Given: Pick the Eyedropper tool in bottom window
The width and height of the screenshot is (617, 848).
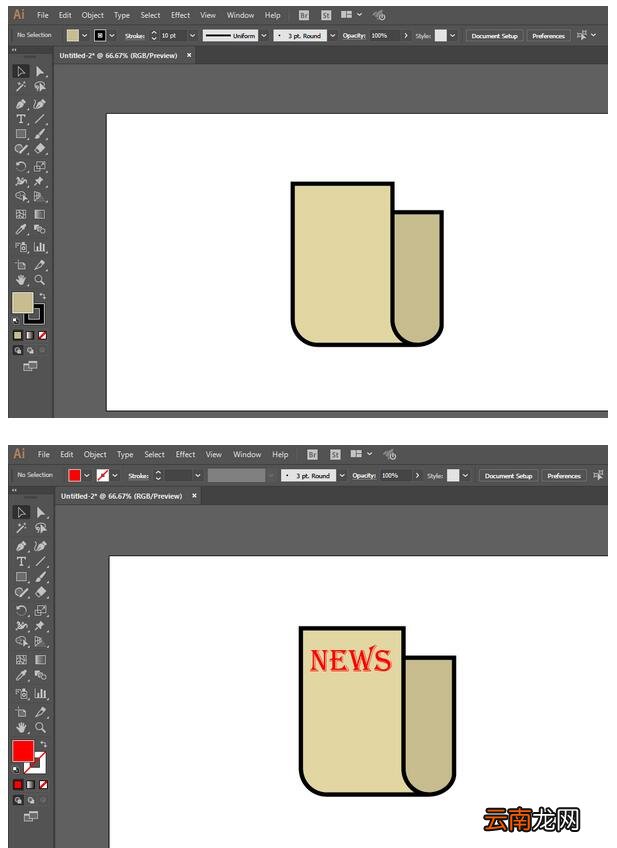Looking at the screenshot, I should (21, 675).
